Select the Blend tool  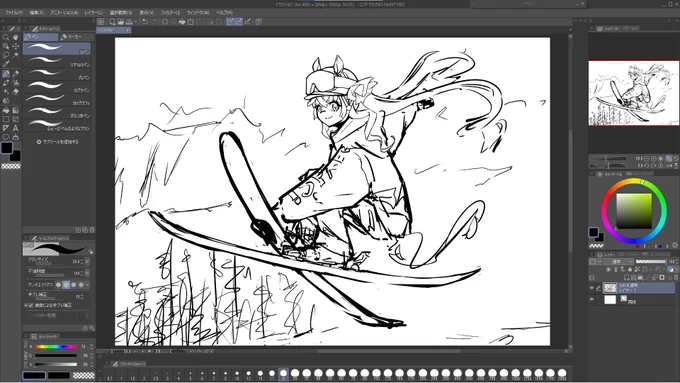pos(6,101)
